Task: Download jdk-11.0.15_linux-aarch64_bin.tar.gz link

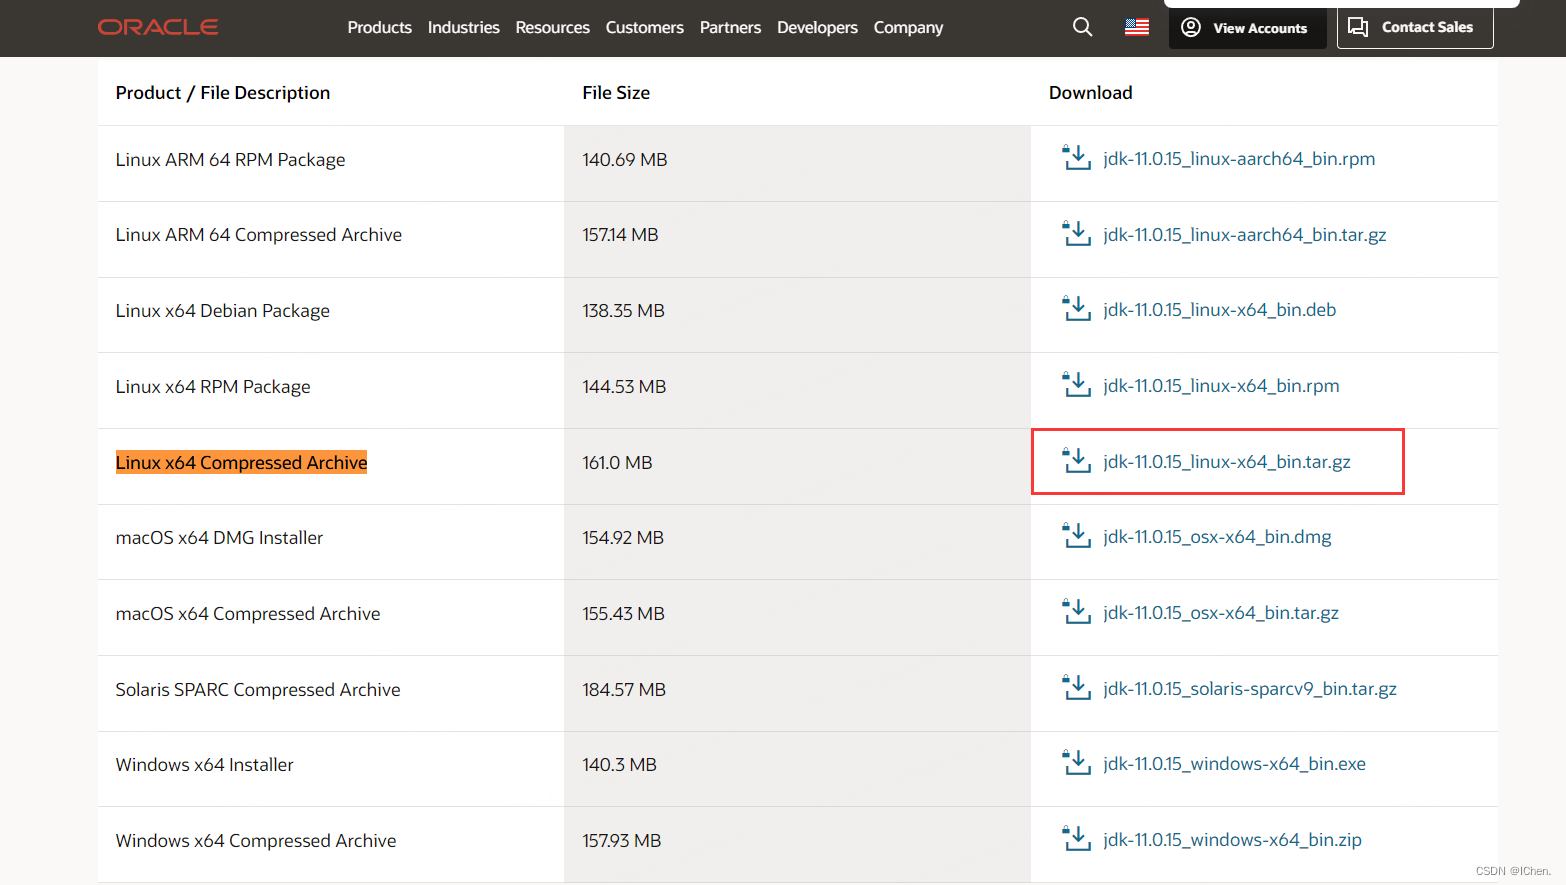Action: [x=1245, y=235]
